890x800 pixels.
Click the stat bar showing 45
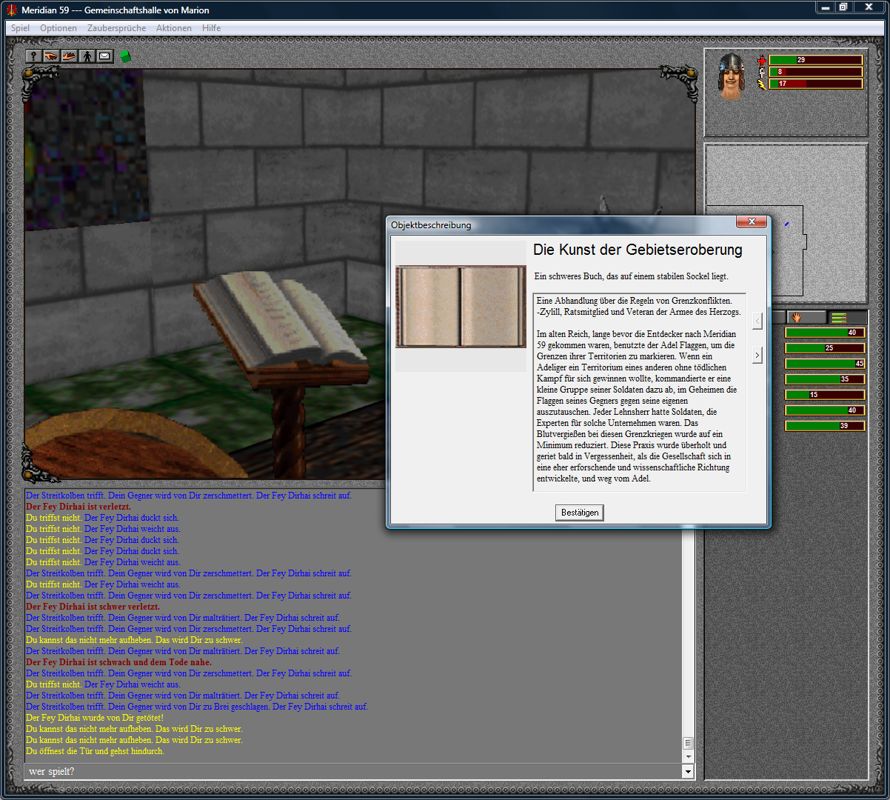[x=825, y=363]
